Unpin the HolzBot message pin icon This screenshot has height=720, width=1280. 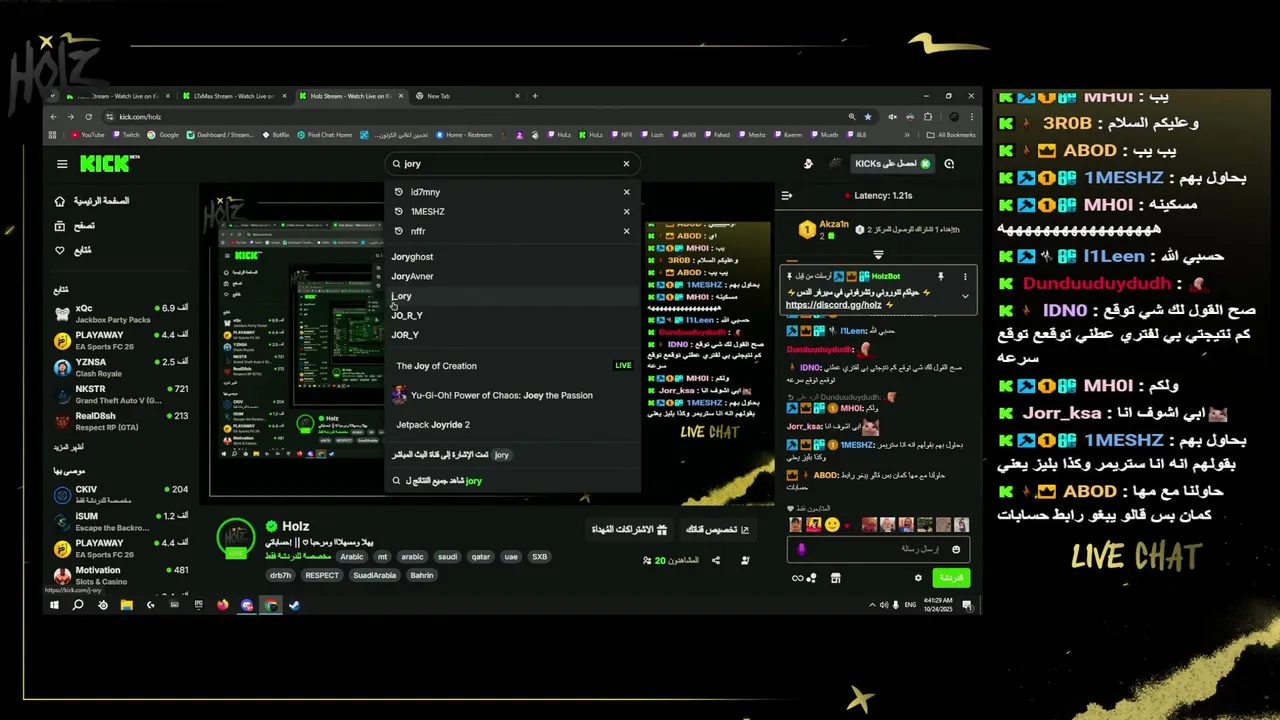(941, 276)
